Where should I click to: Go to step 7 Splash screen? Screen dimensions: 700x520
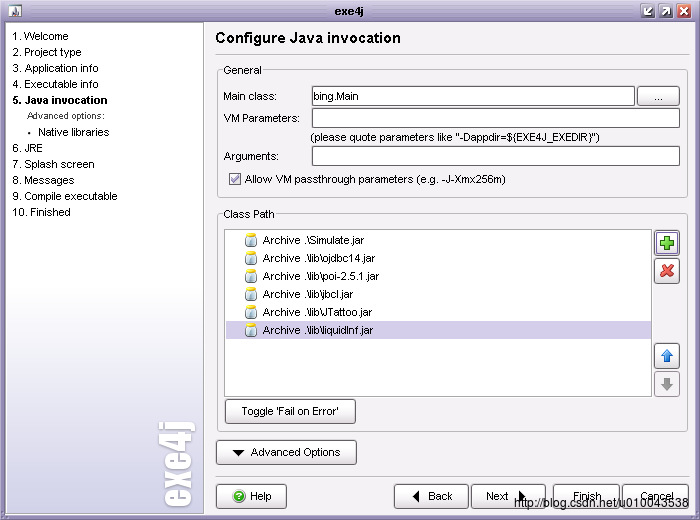point(53,164)
